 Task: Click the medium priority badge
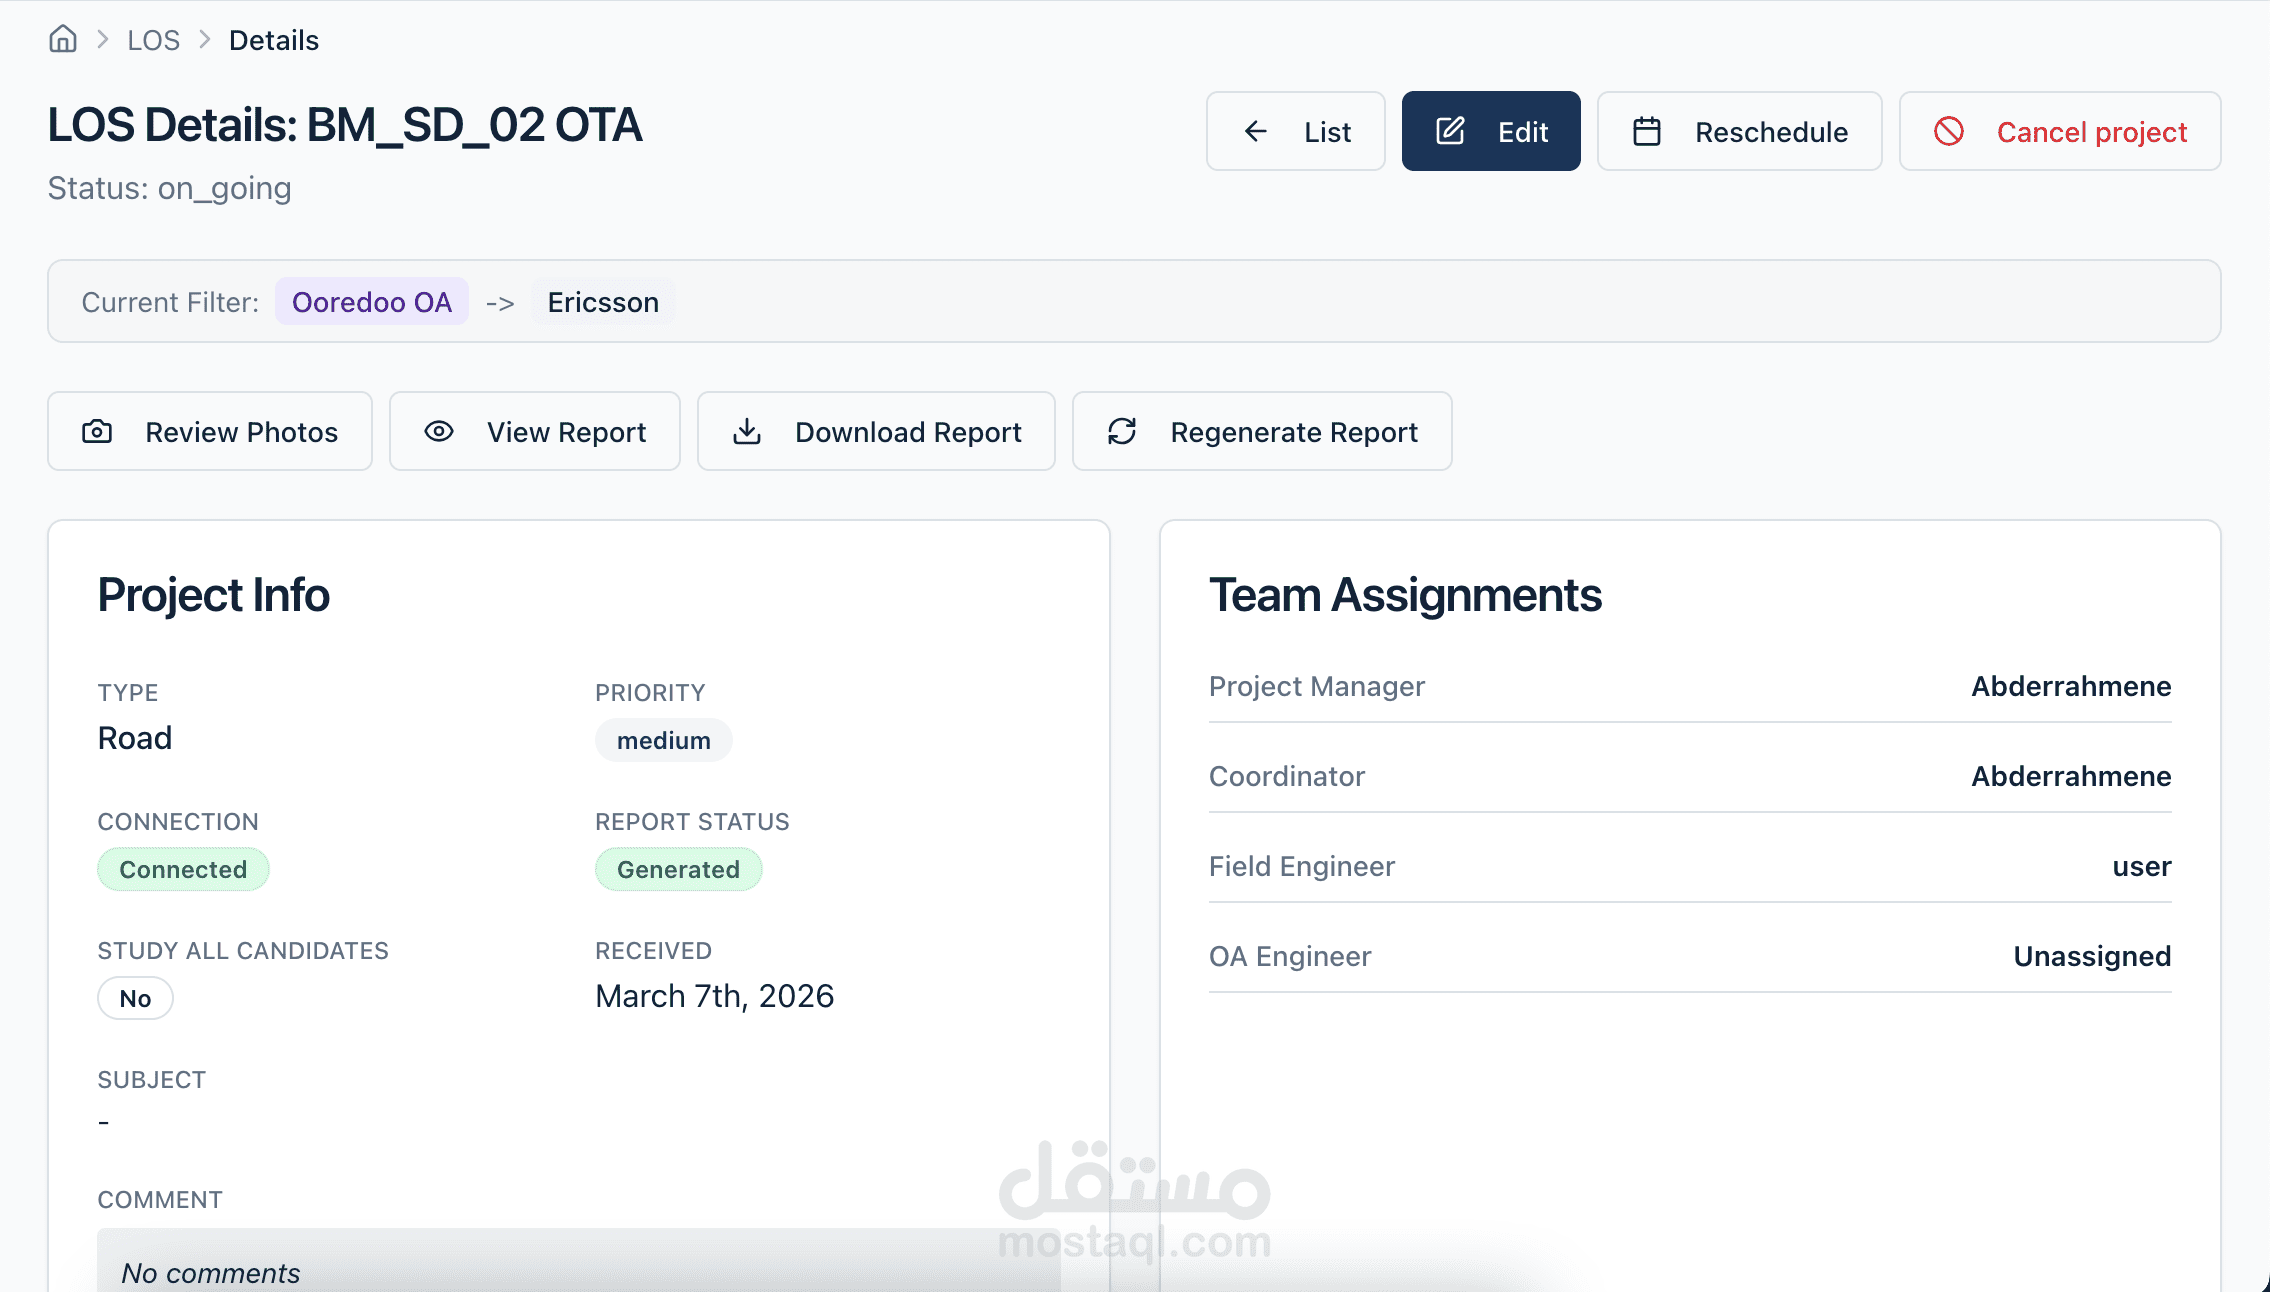(663, 740)
